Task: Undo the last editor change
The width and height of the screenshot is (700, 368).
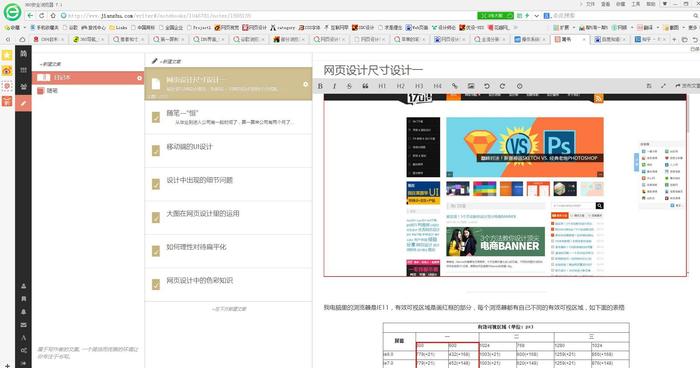Action: [487, 86]
